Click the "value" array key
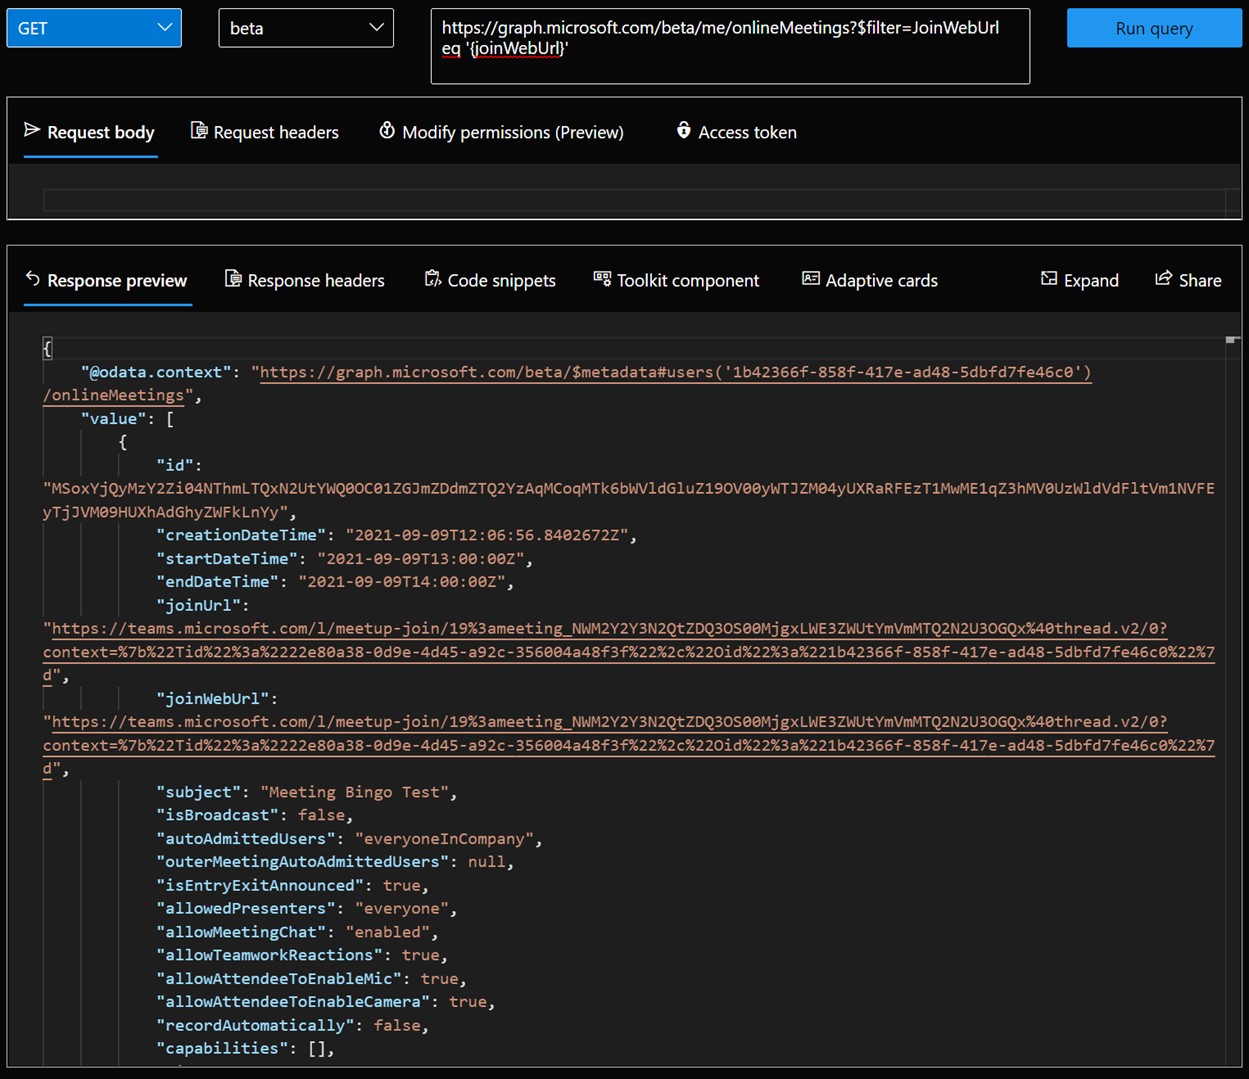The height and width of the screenshot is (1079, 1249). pos(114,419)
